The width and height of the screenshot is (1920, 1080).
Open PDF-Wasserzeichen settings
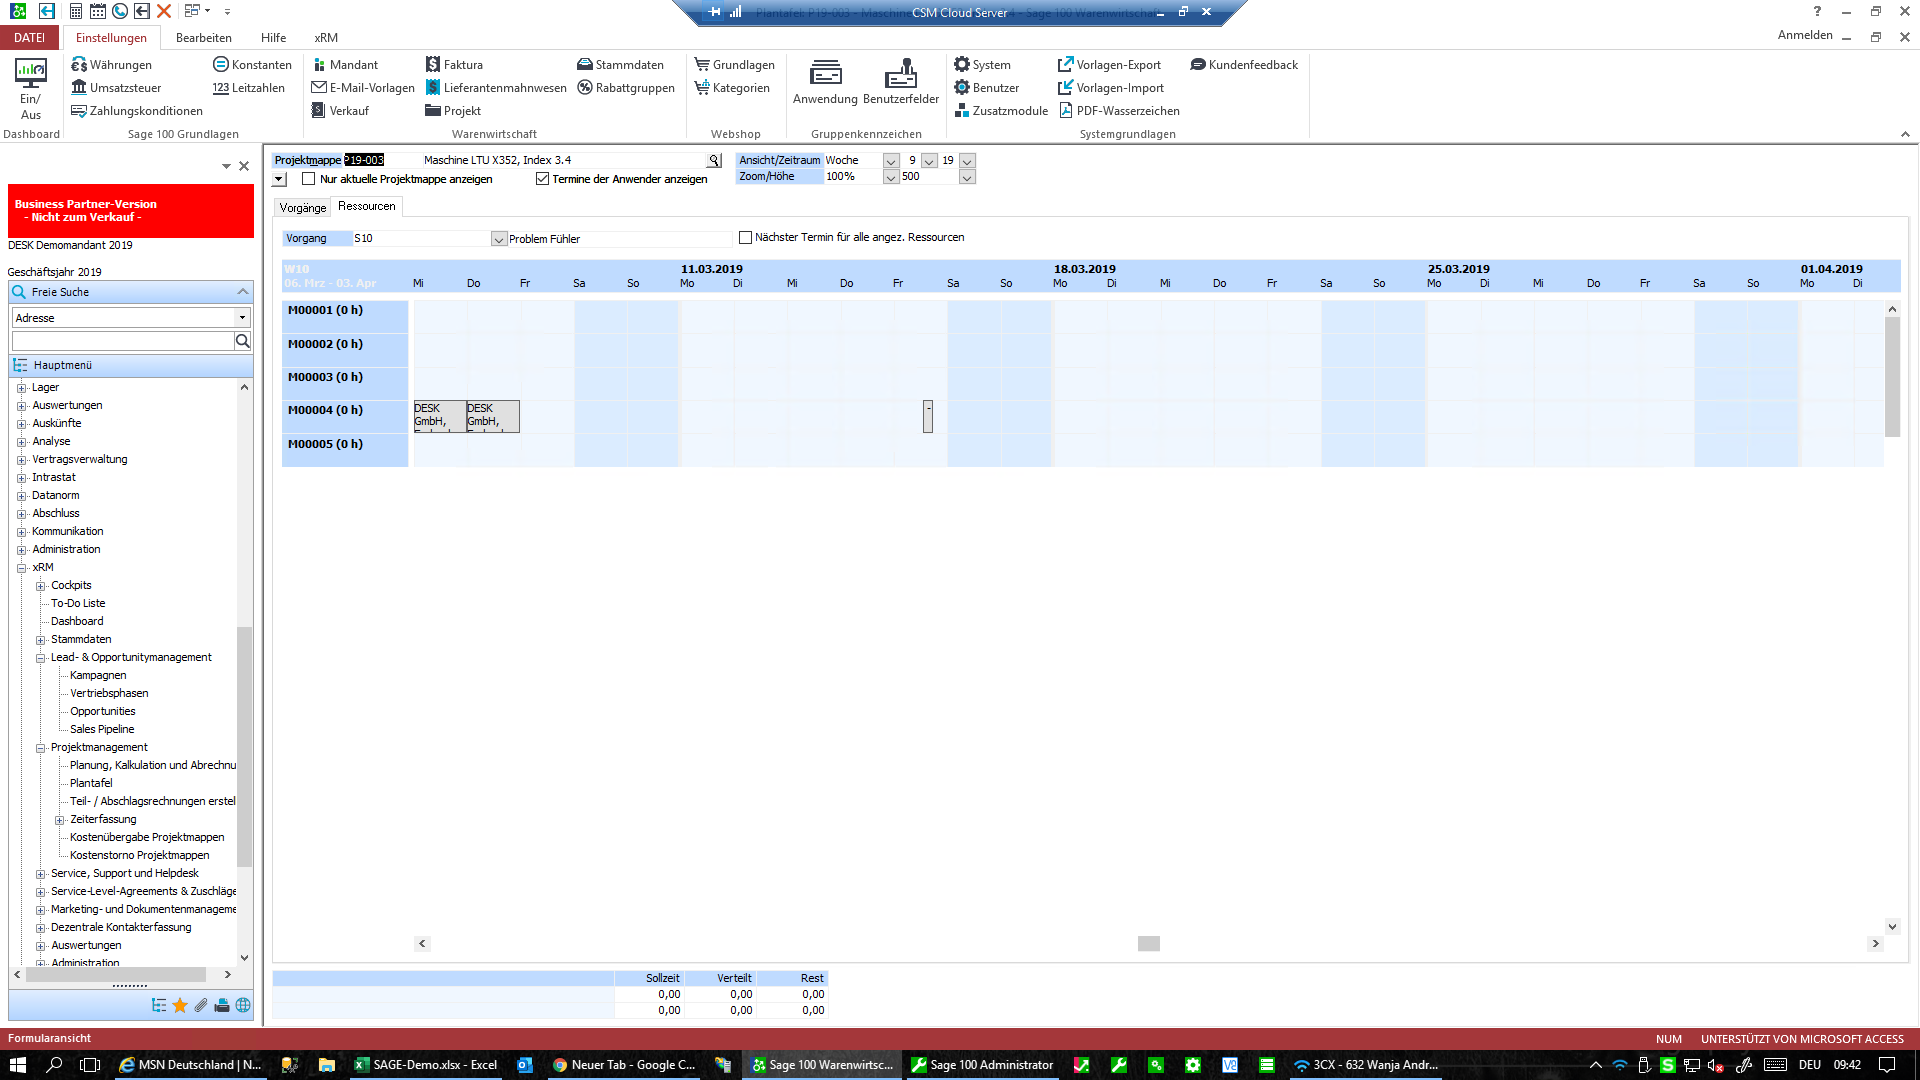pos(1118,111)
